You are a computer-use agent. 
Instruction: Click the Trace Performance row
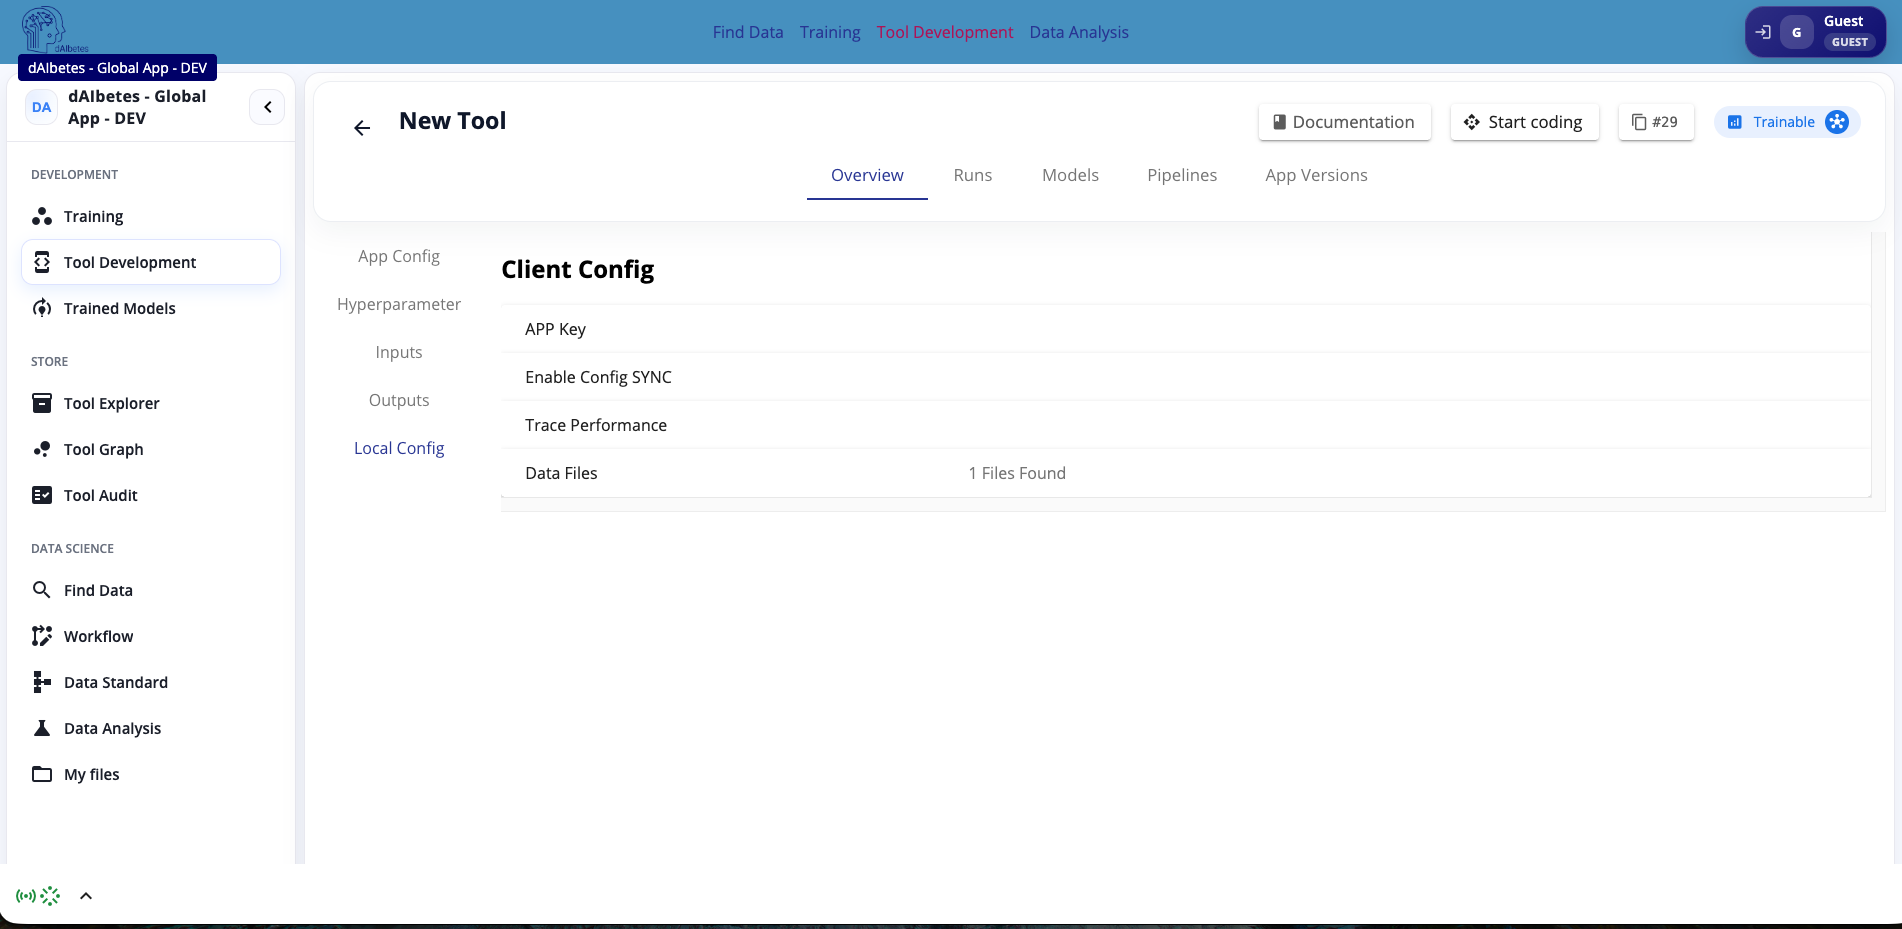1186,425
